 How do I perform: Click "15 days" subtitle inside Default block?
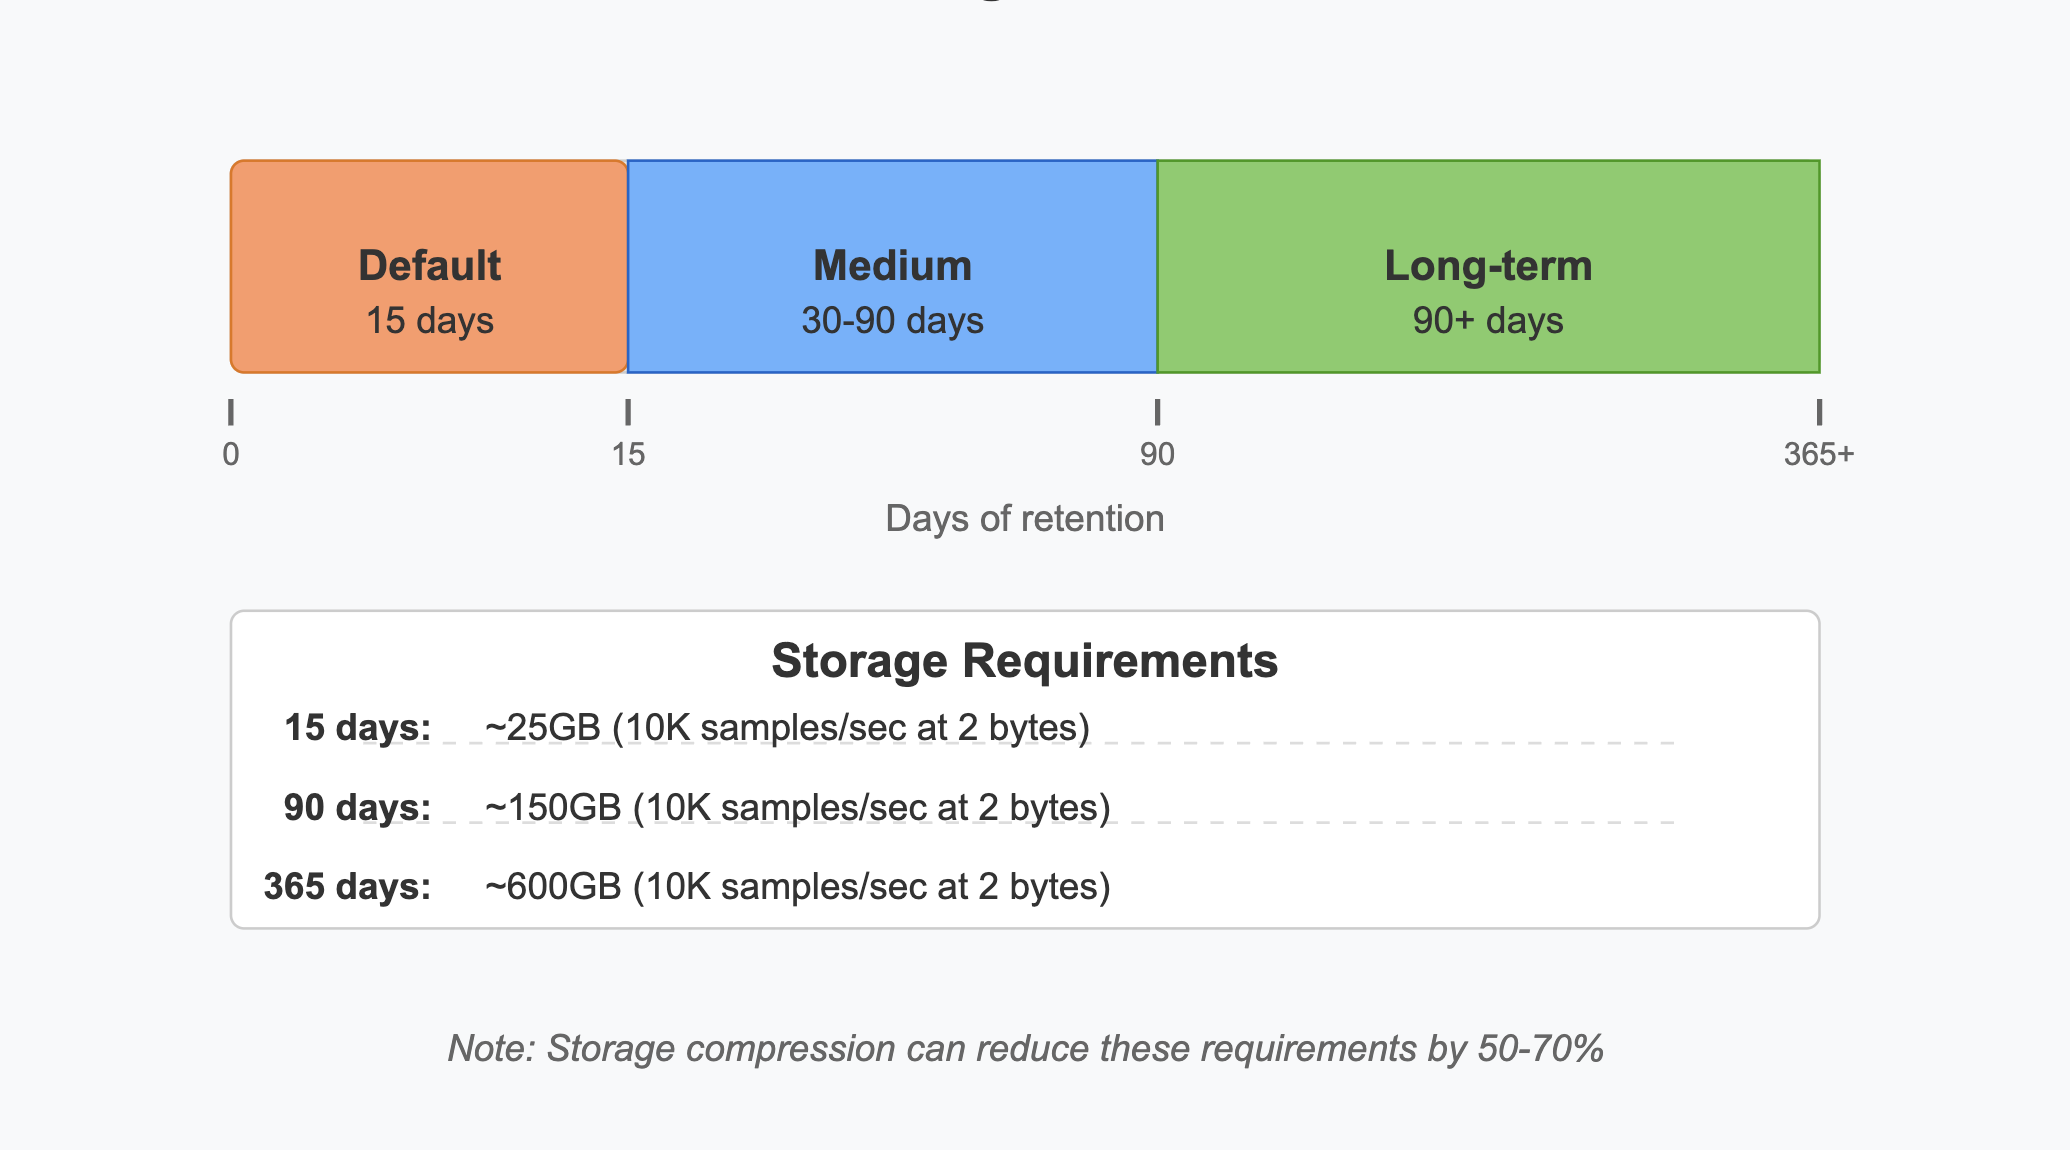(x=429, y=321)
